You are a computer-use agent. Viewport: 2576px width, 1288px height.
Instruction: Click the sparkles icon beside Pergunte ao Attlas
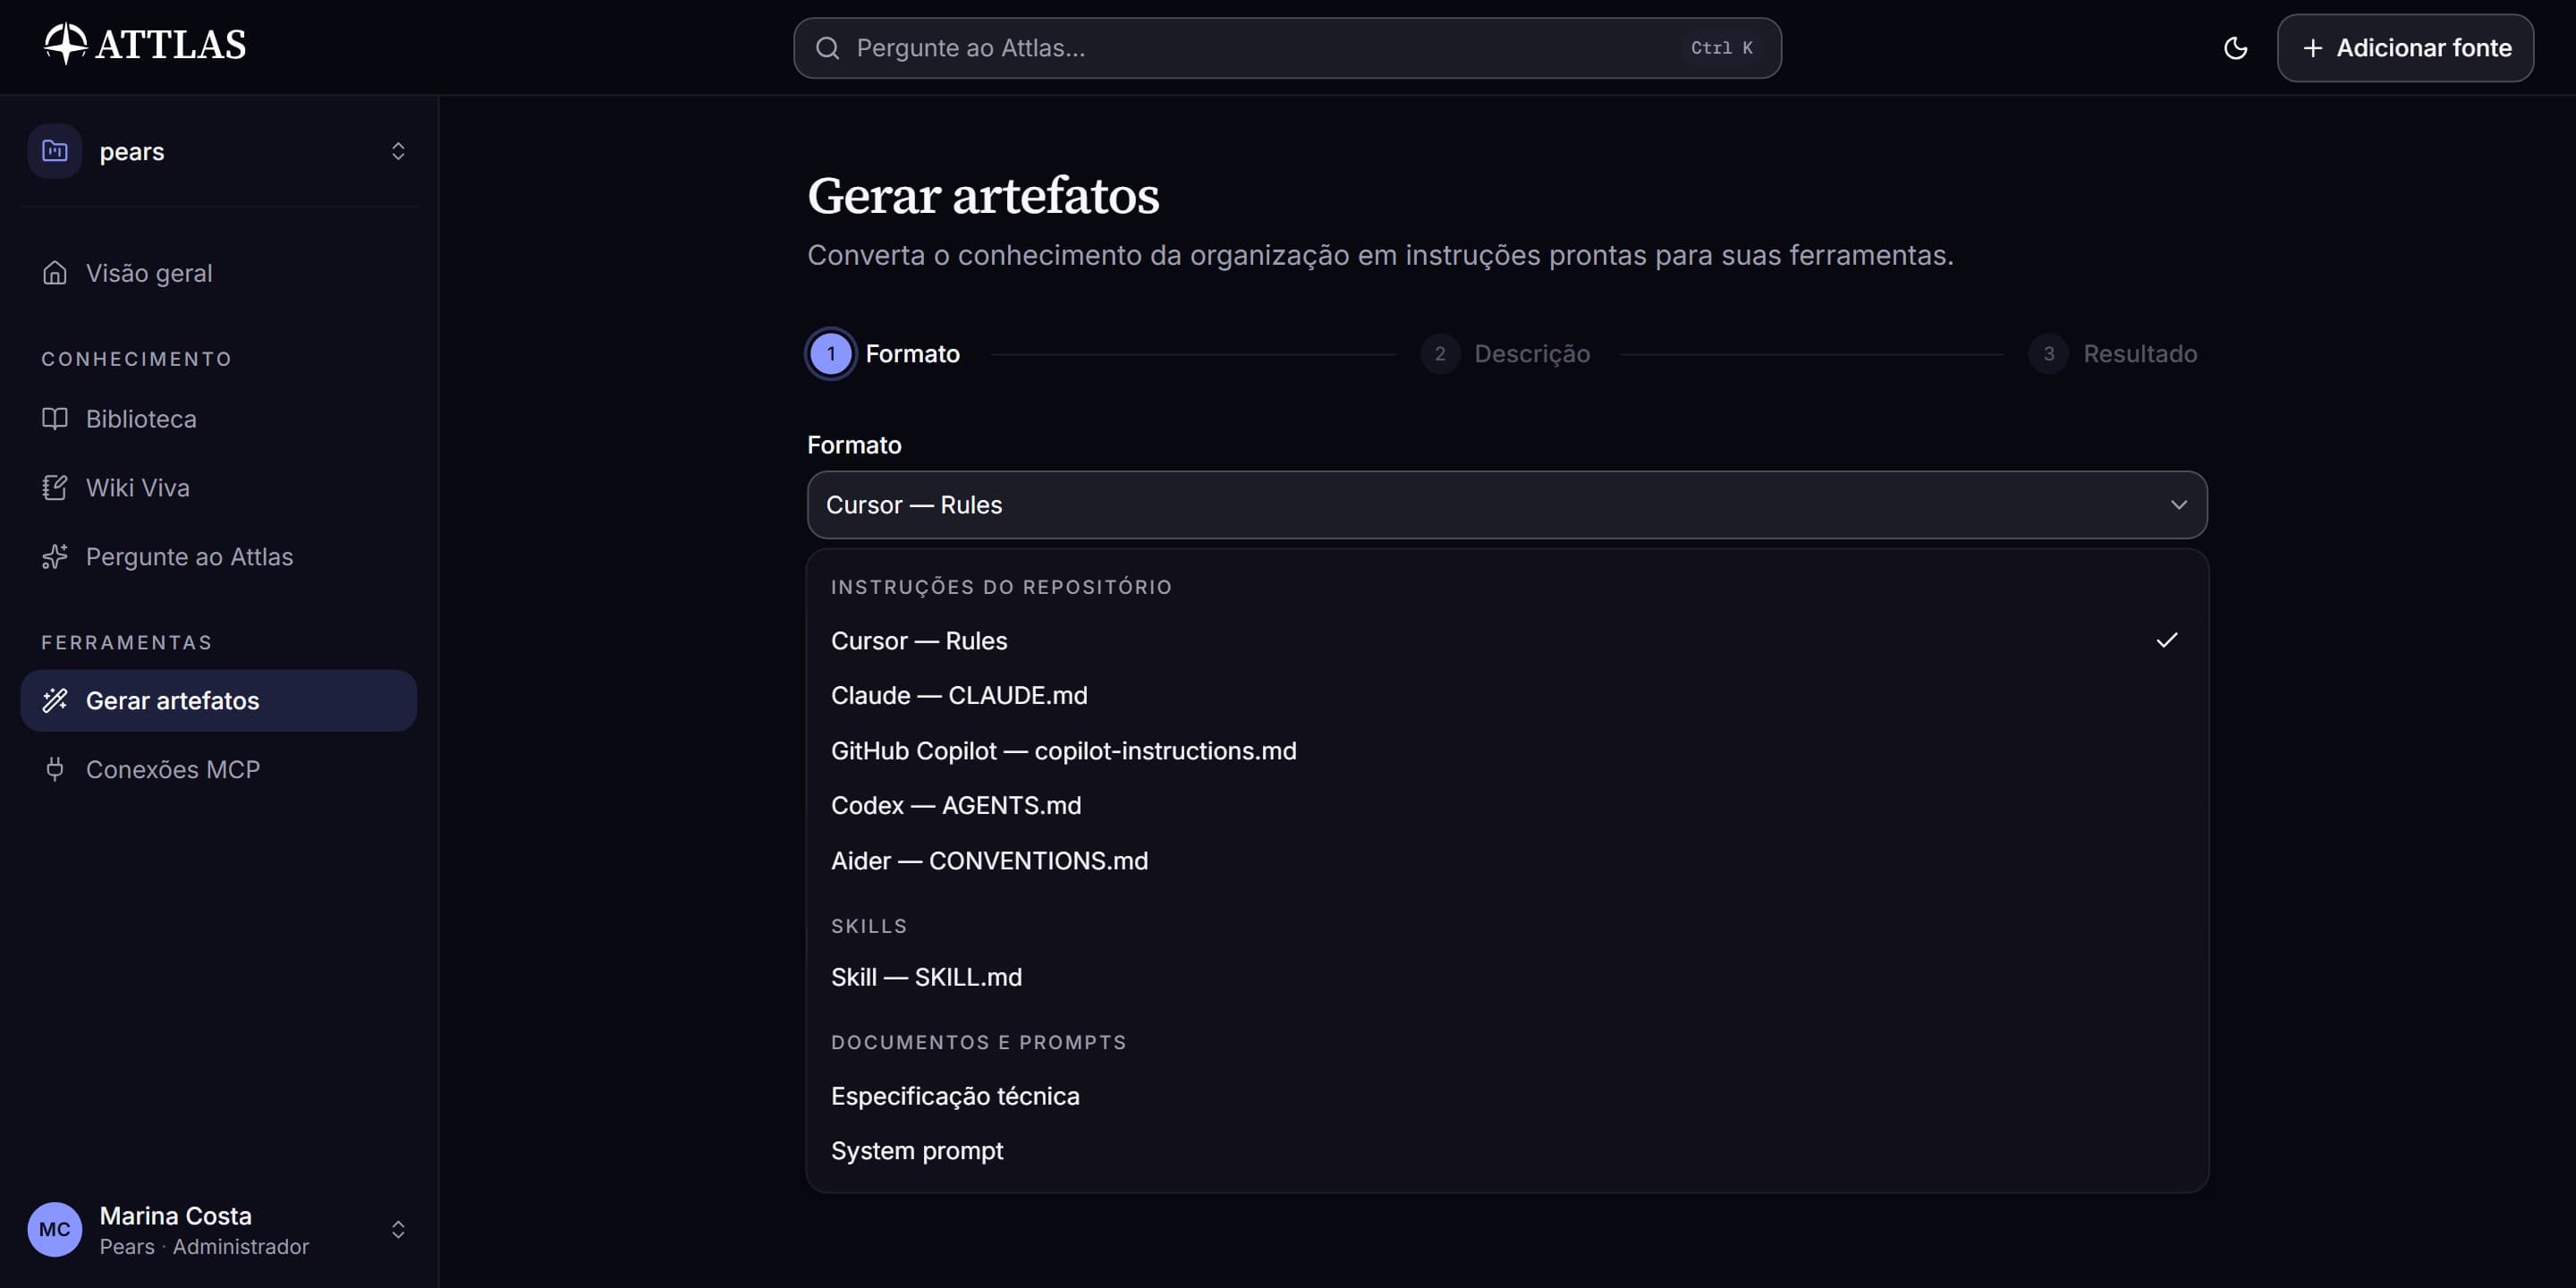pyautogui.click(x=55, y=557)
